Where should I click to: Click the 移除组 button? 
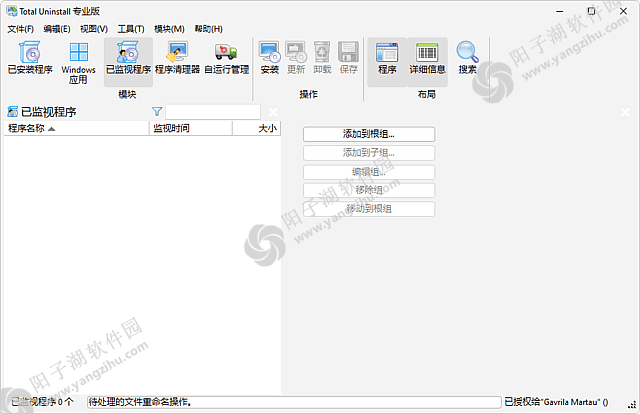click(369, 190)
